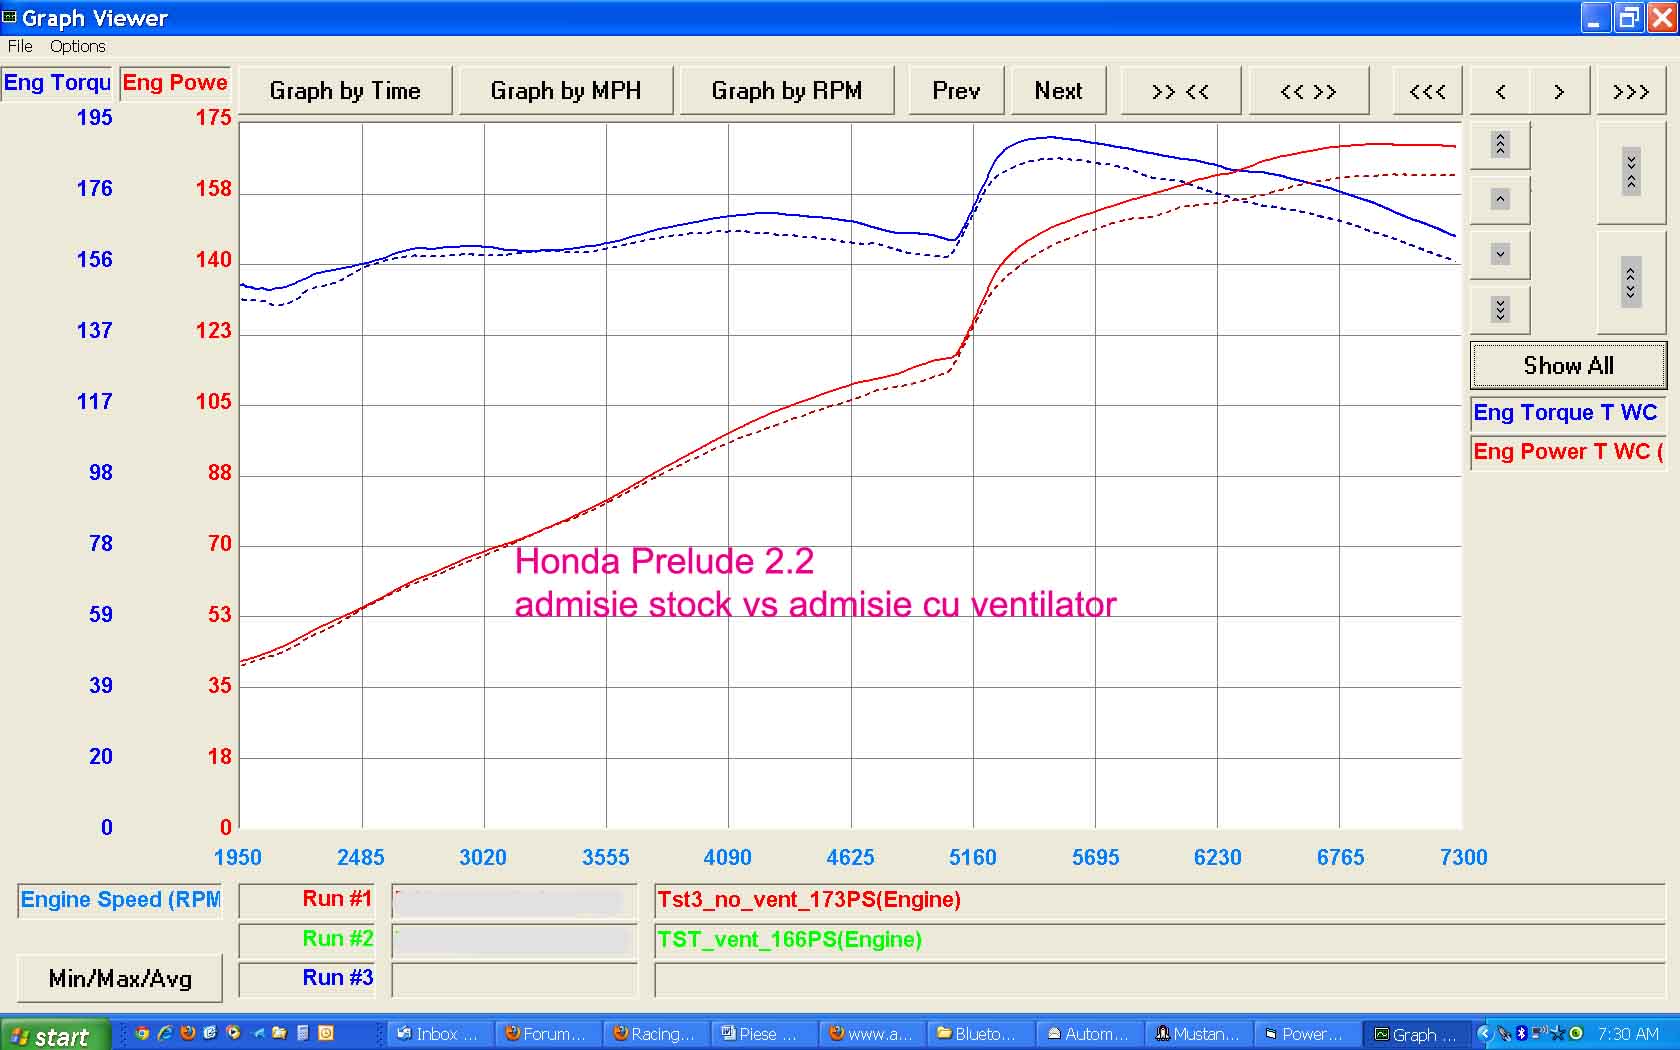This screenshot has height=1050, width=1680.
Task: Open Chrome from the quick launch bar
Action: tap(142, 1034)
